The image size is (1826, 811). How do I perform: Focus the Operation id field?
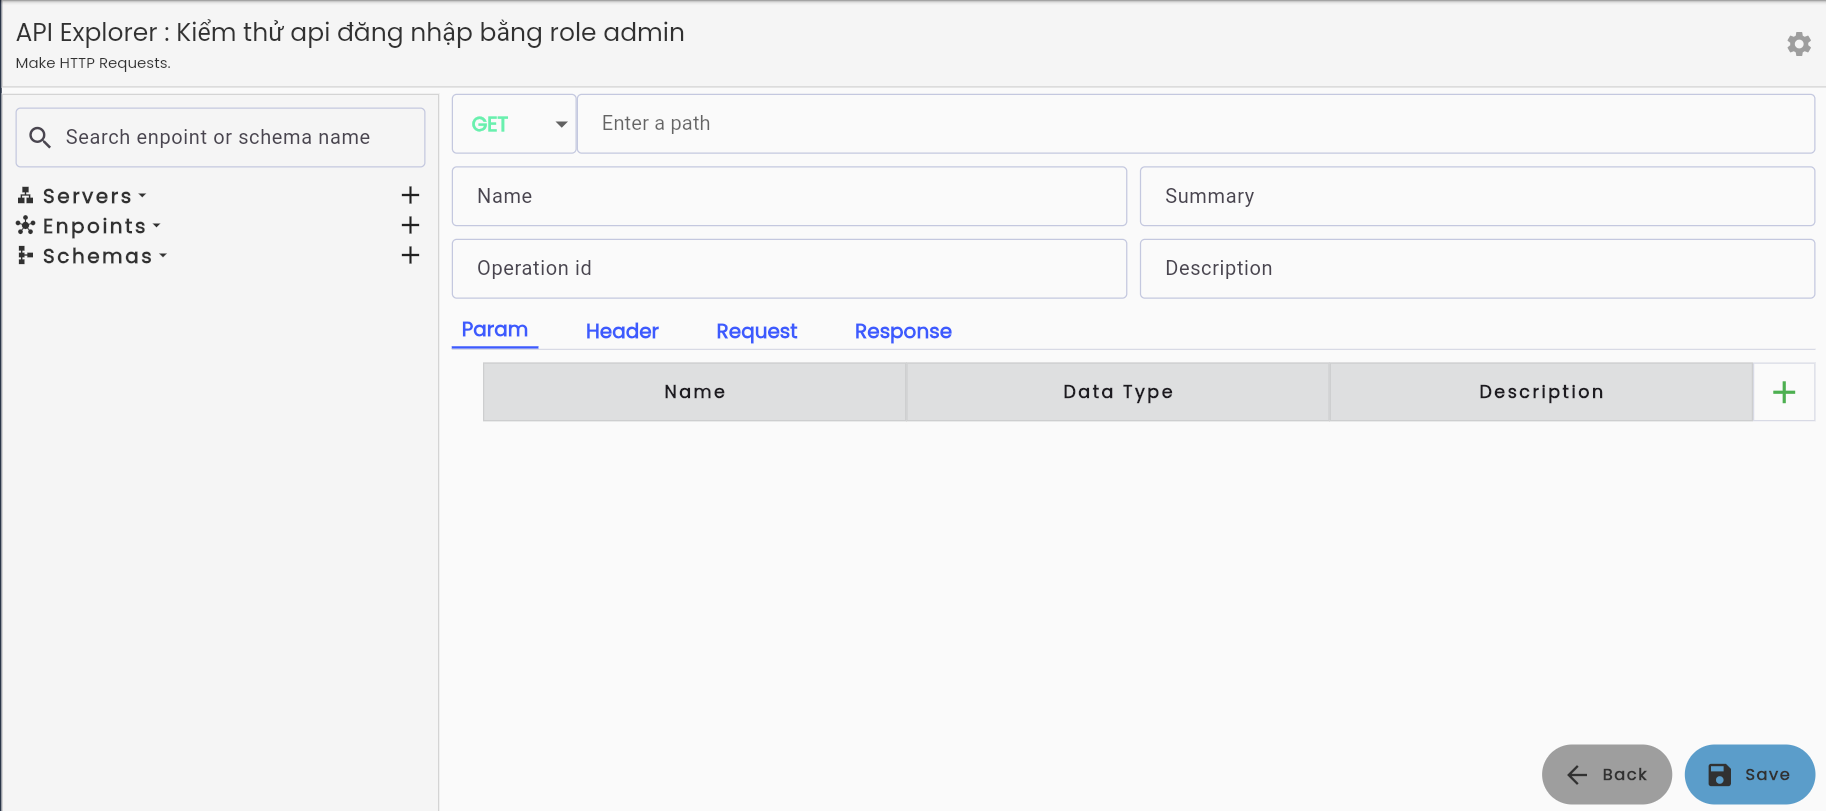pyautogui.click(x=789, y=268)
